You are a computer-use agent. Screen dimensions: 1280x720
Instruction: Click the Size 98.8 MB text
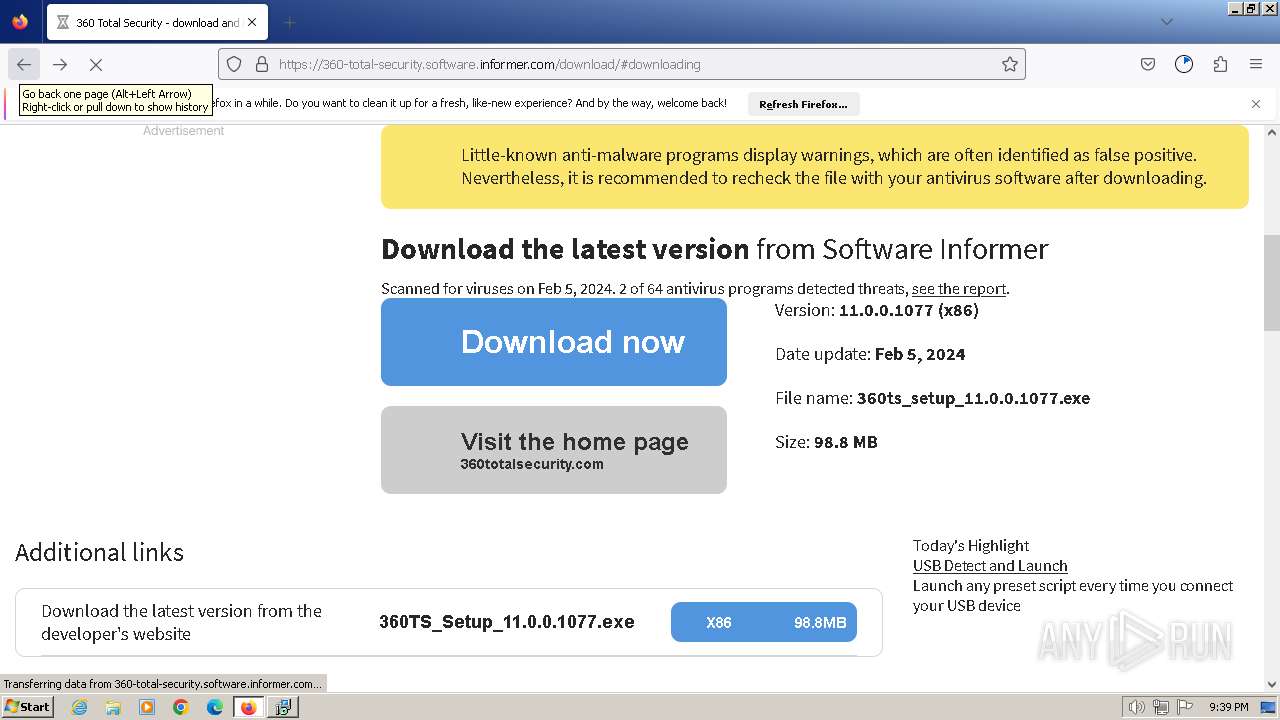(x=826, y=442)
